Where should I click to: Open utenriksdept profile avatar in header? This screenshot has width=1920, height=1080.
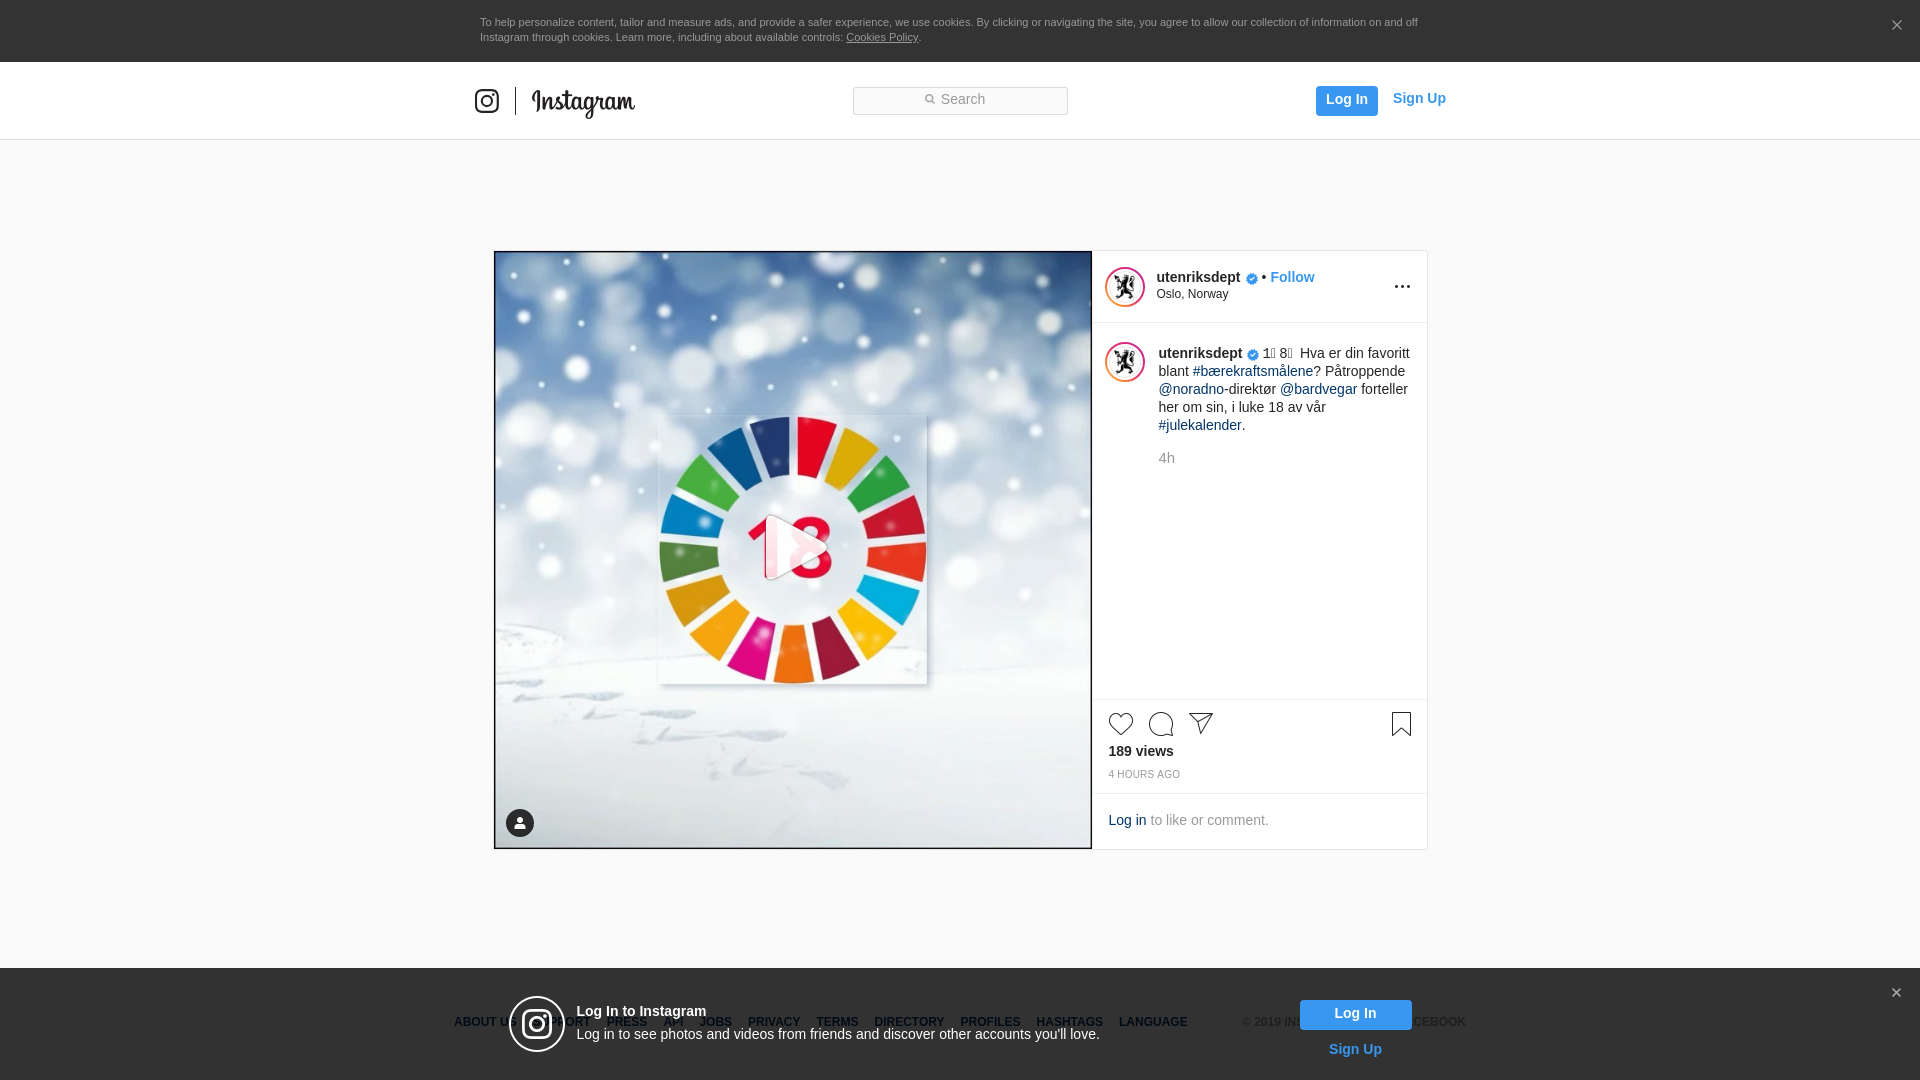point(1124,287)
